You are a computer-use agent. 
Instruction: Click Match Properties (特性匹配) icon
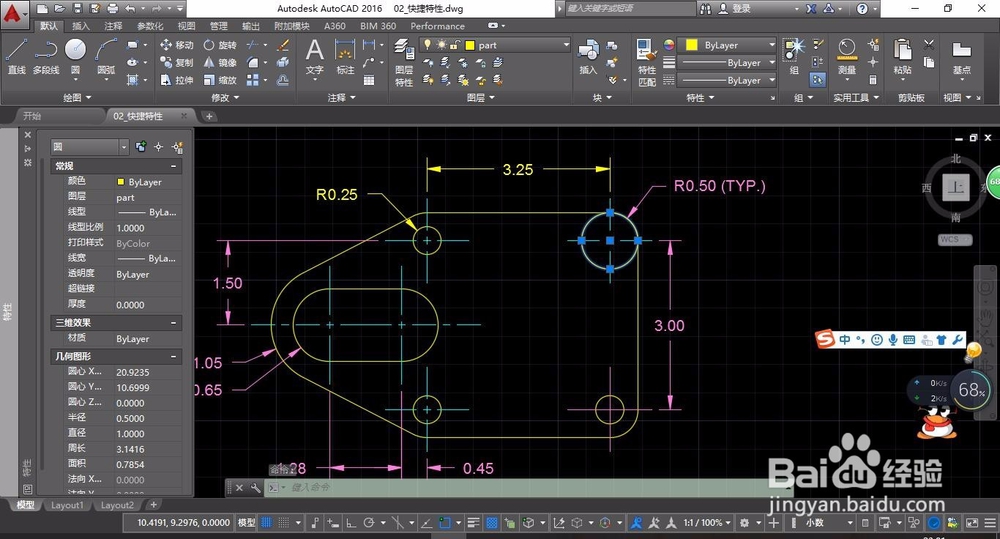coord(647,63)
